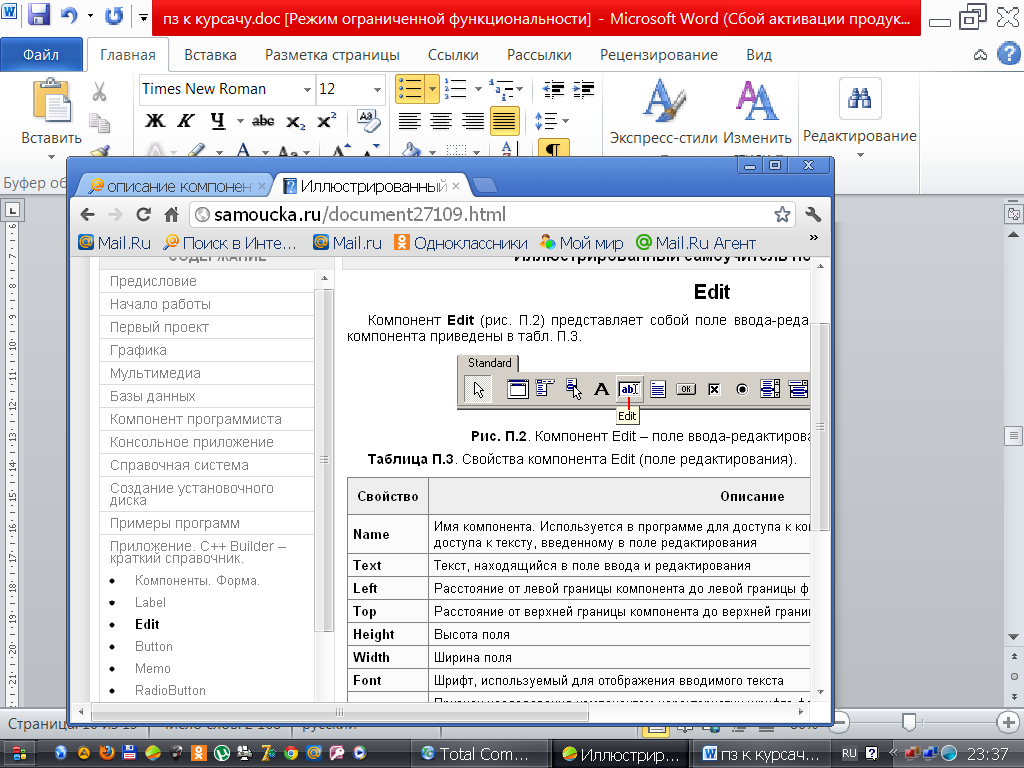Click the page horizontal scrollbar
The image size is (1024, 768).
click(340, 712)
